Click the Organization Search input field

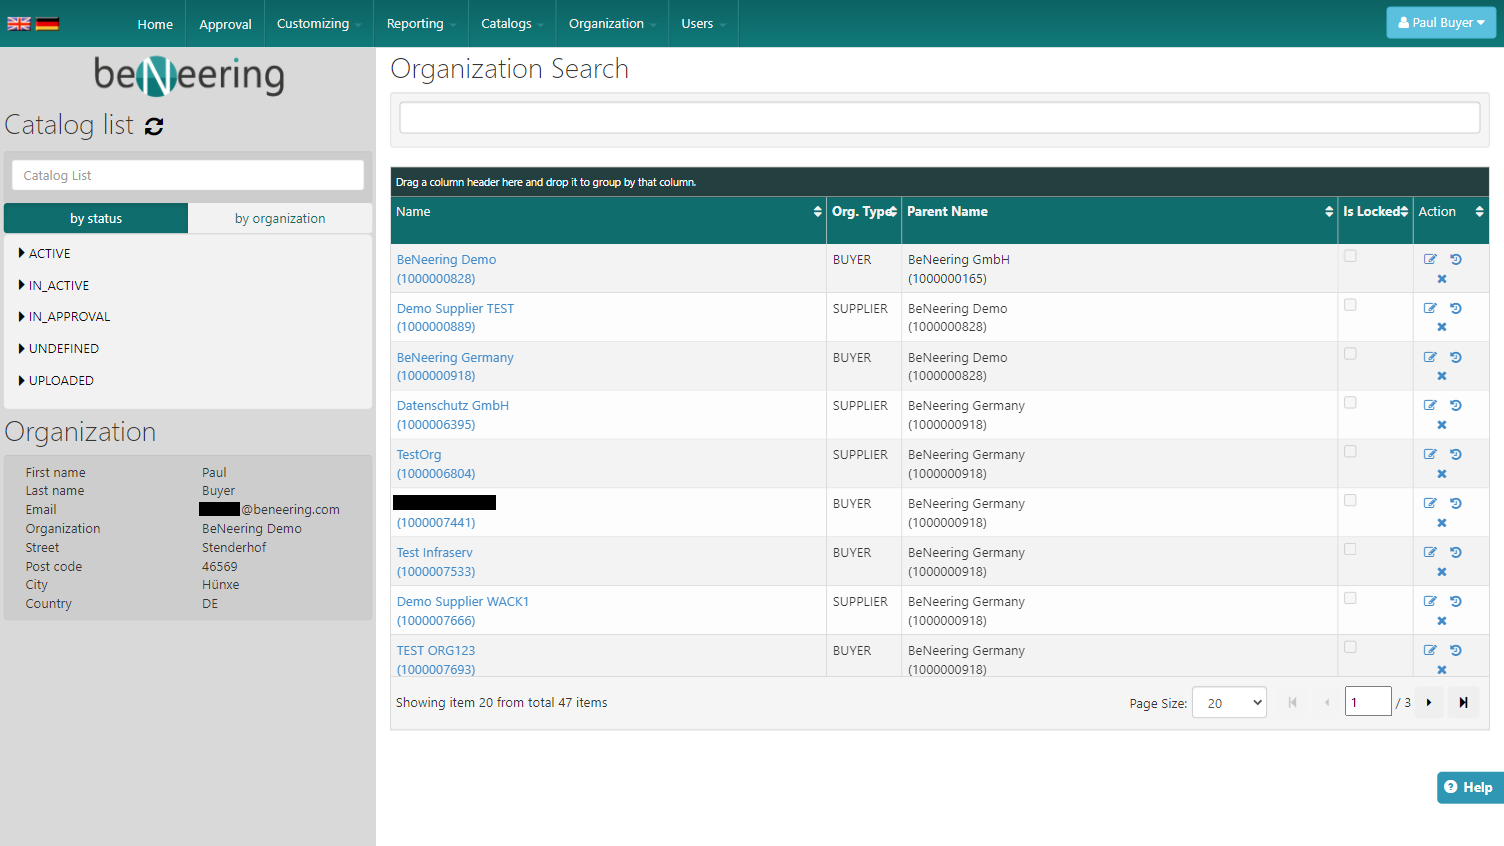(x=939, y=118)
